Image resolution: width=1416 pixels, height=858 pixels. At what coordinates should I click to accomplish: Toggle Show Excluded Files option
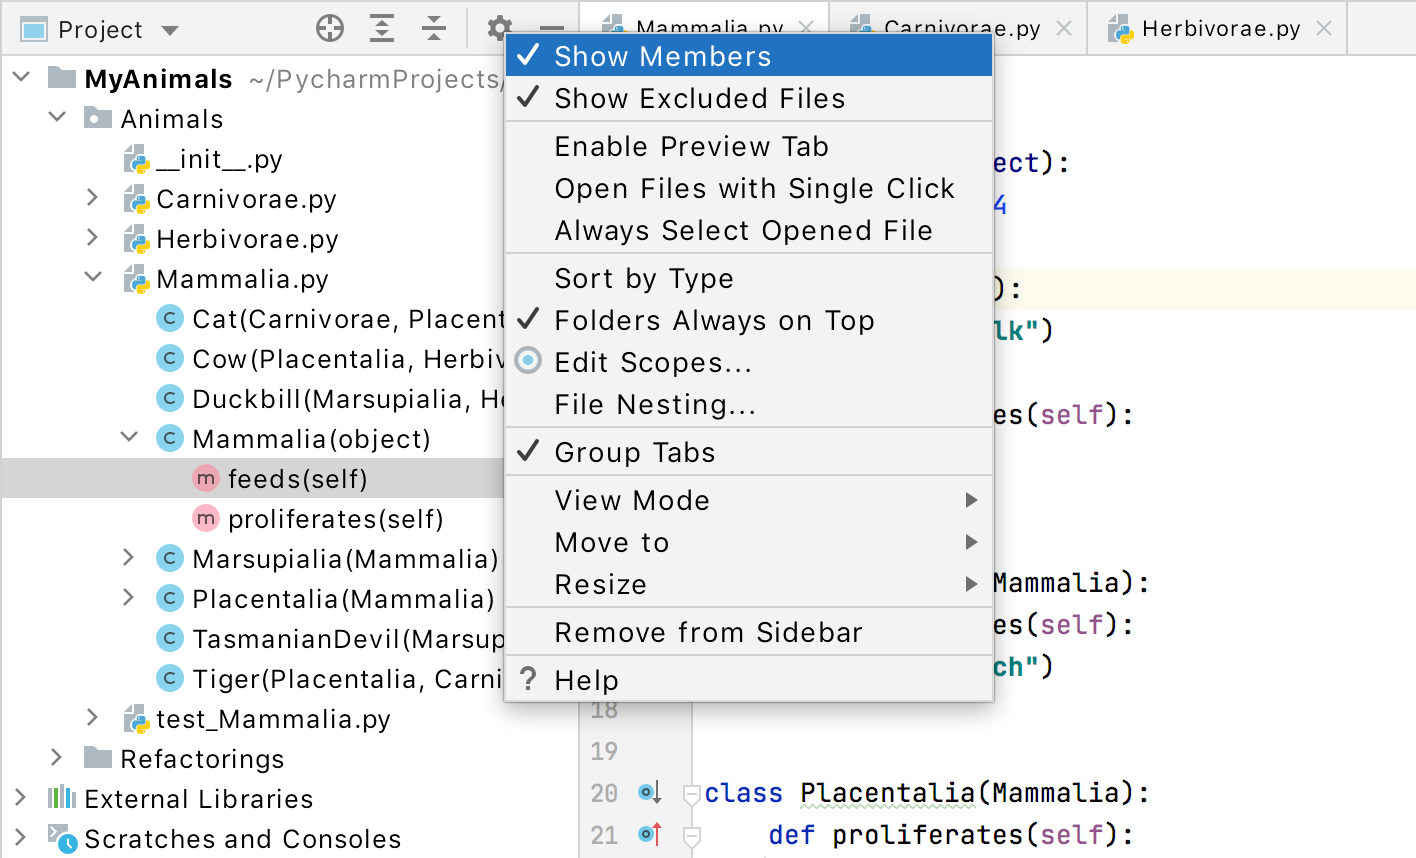[x=699, y=99]
